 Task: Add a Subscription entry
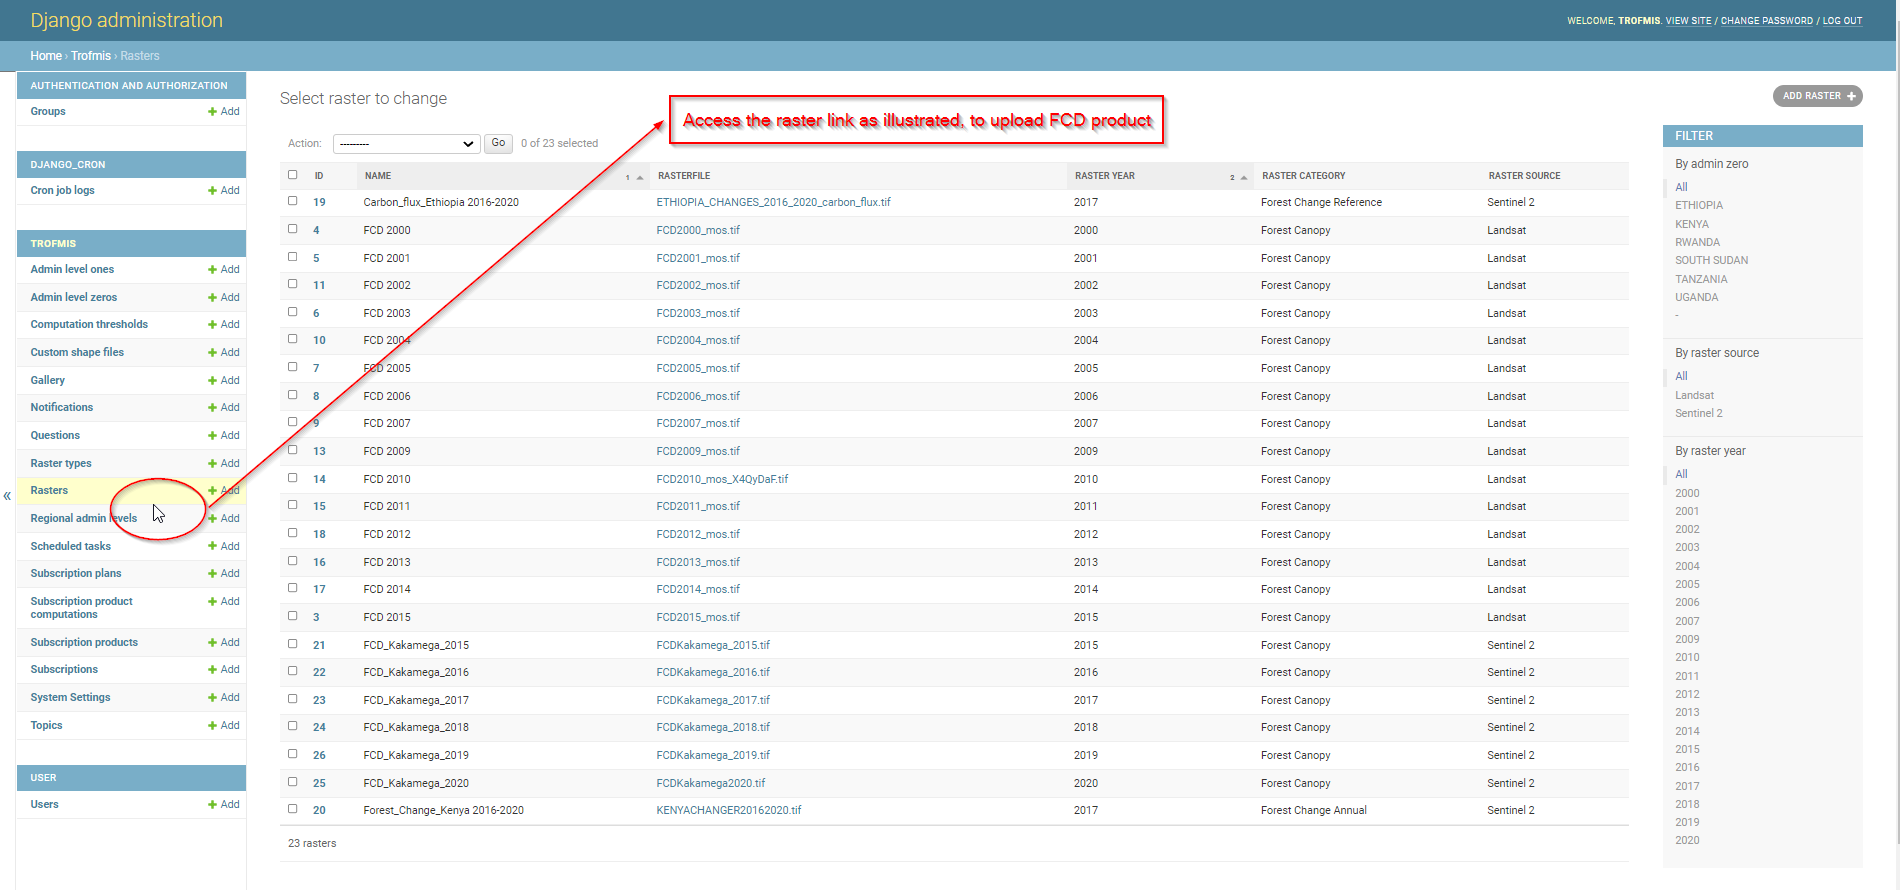point(224,669)
